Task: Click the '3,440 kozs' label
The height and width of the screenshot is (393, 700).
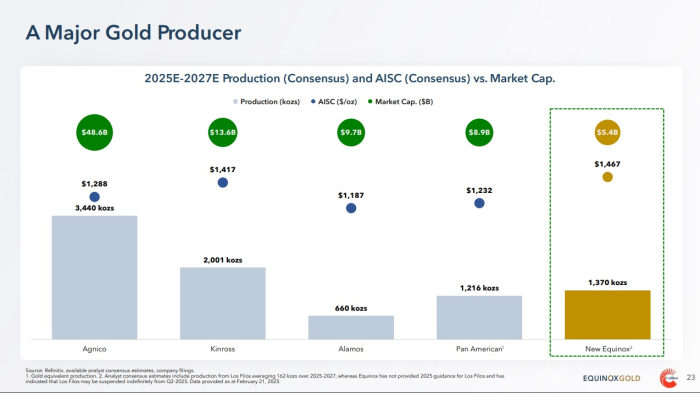Action: pos(94,208)
